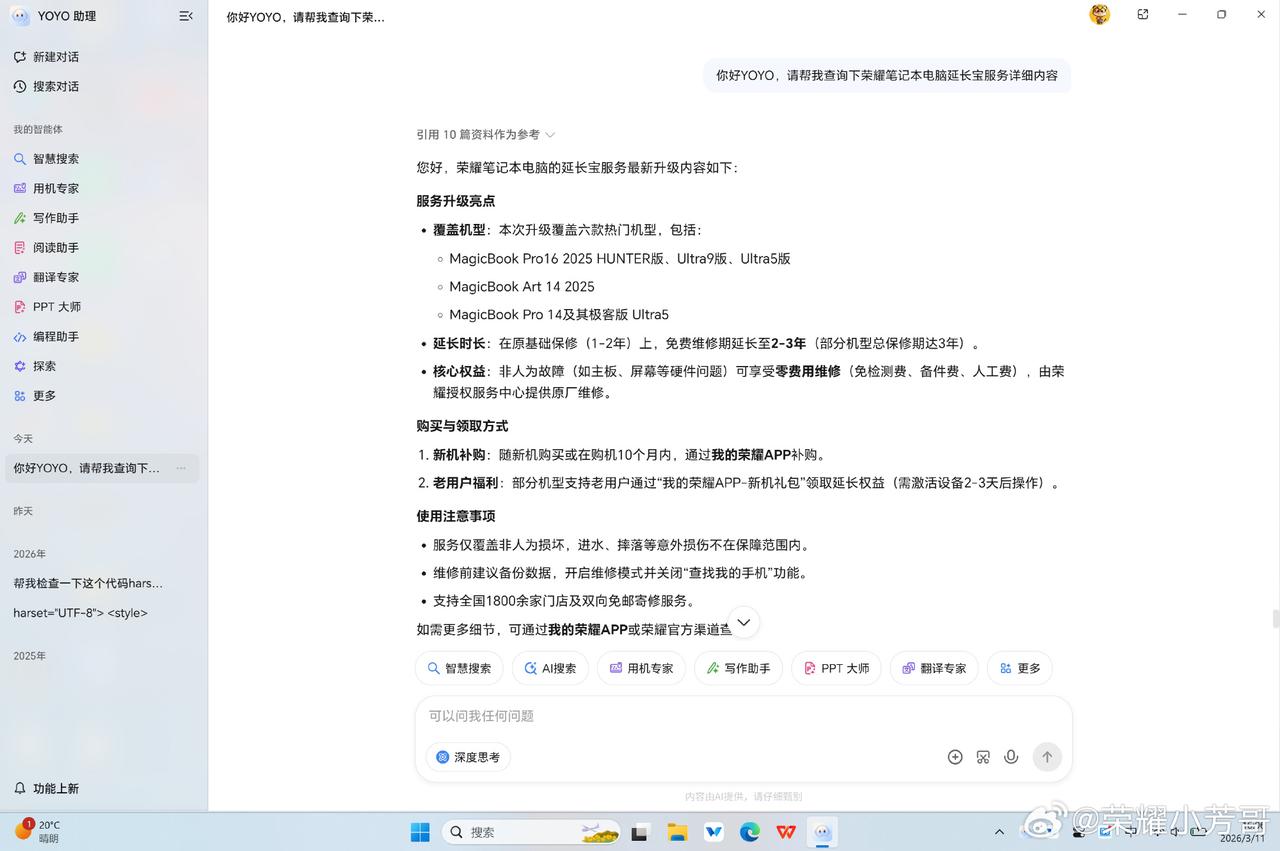1280x851 pixels.
Task: Click the 用机专家 chip above the input box
Action: (641, 668)
